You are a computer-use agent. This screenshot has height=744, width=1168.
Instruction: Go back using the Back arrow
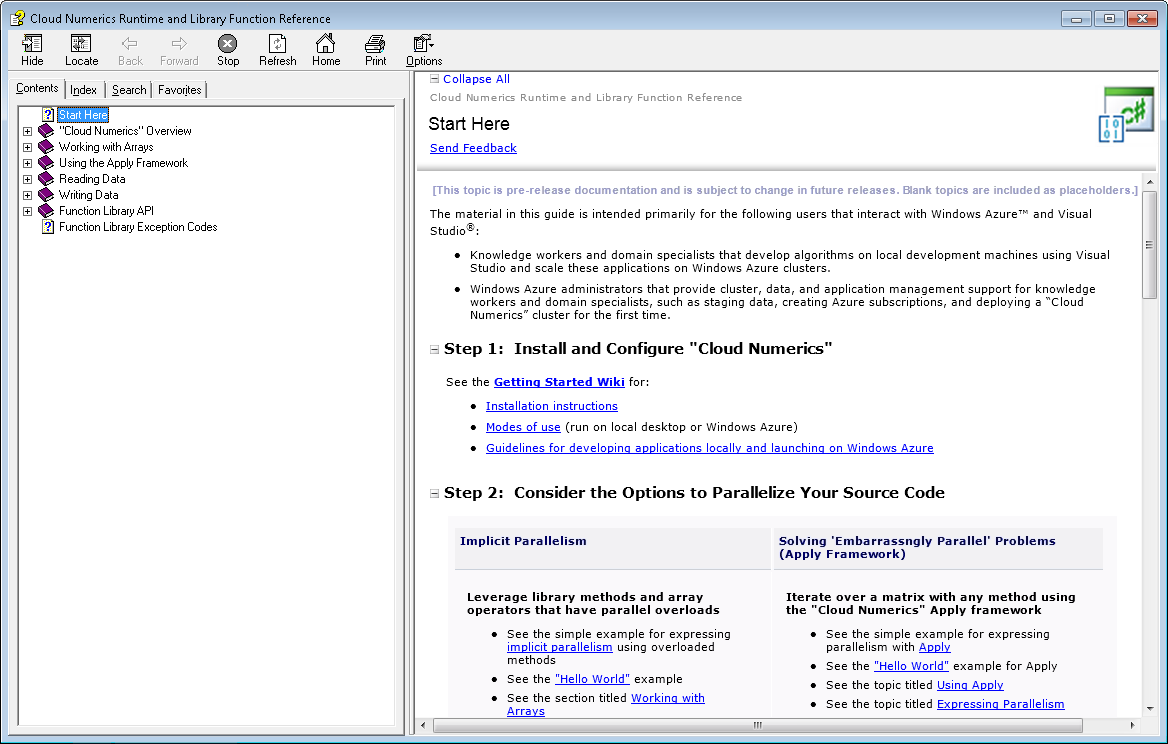click(130, 51)
